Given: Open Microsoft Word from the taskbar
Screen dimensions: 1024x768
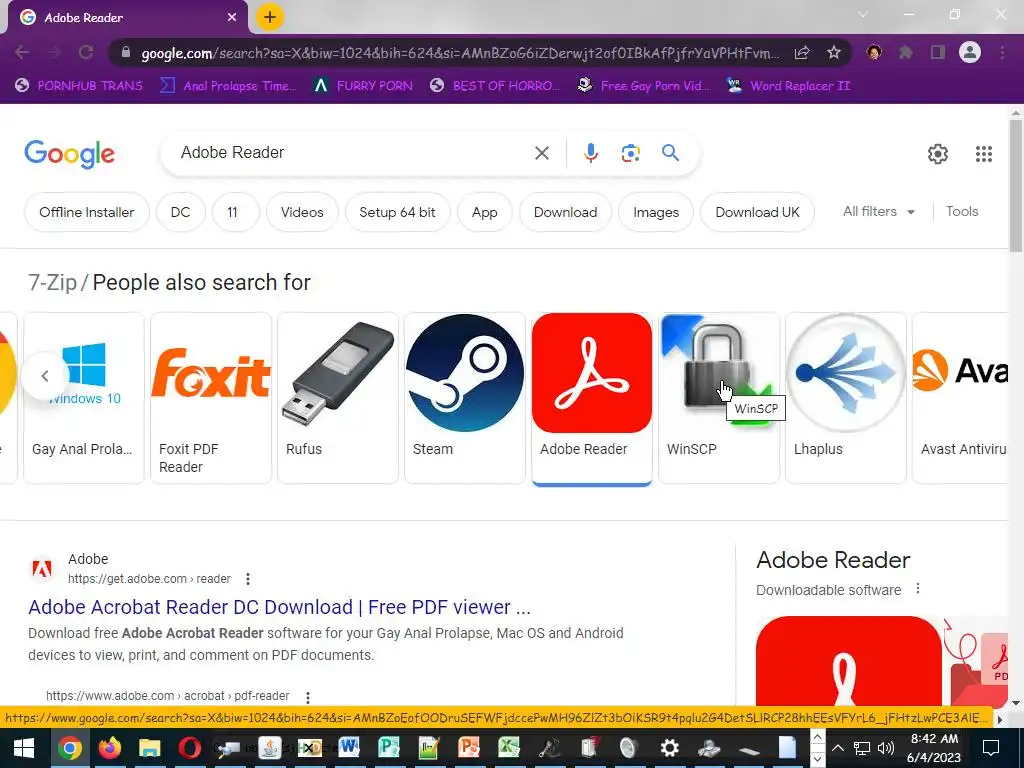Looking at the screenshot, I should 349,748.
